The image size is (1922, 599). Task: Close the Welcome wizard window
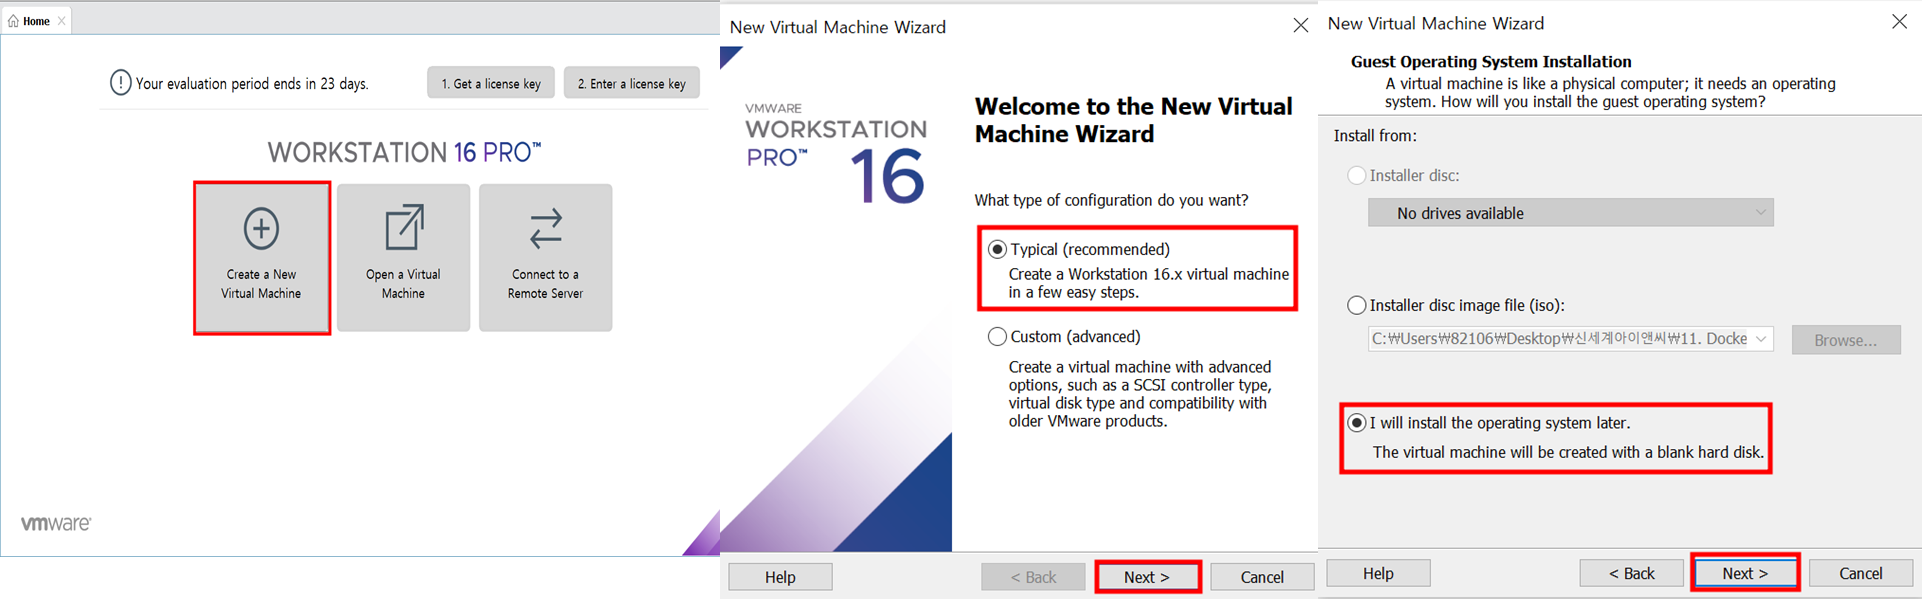1300,26
